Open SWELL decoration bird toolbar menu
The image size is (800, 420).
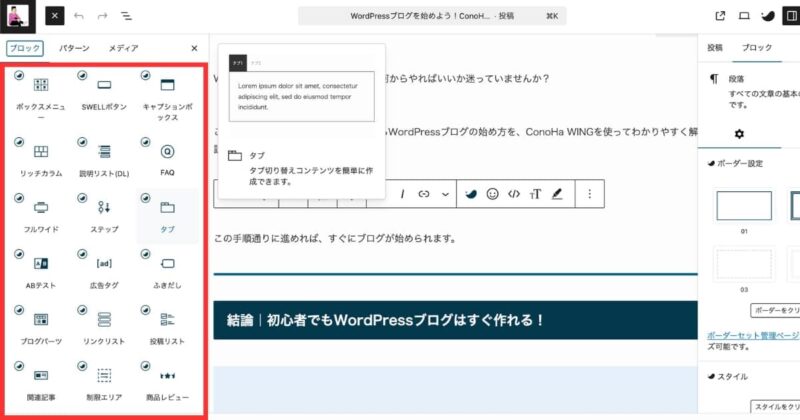click(470, 194)
